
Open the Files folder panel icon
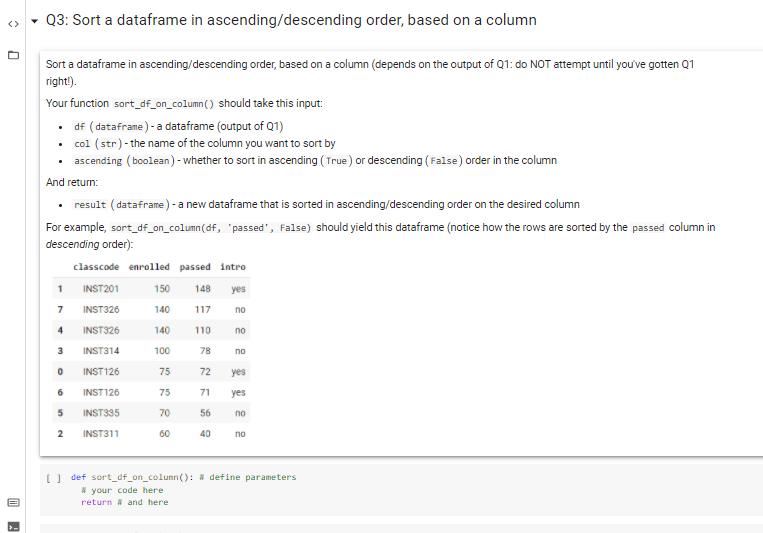click(x=14, y=55)
